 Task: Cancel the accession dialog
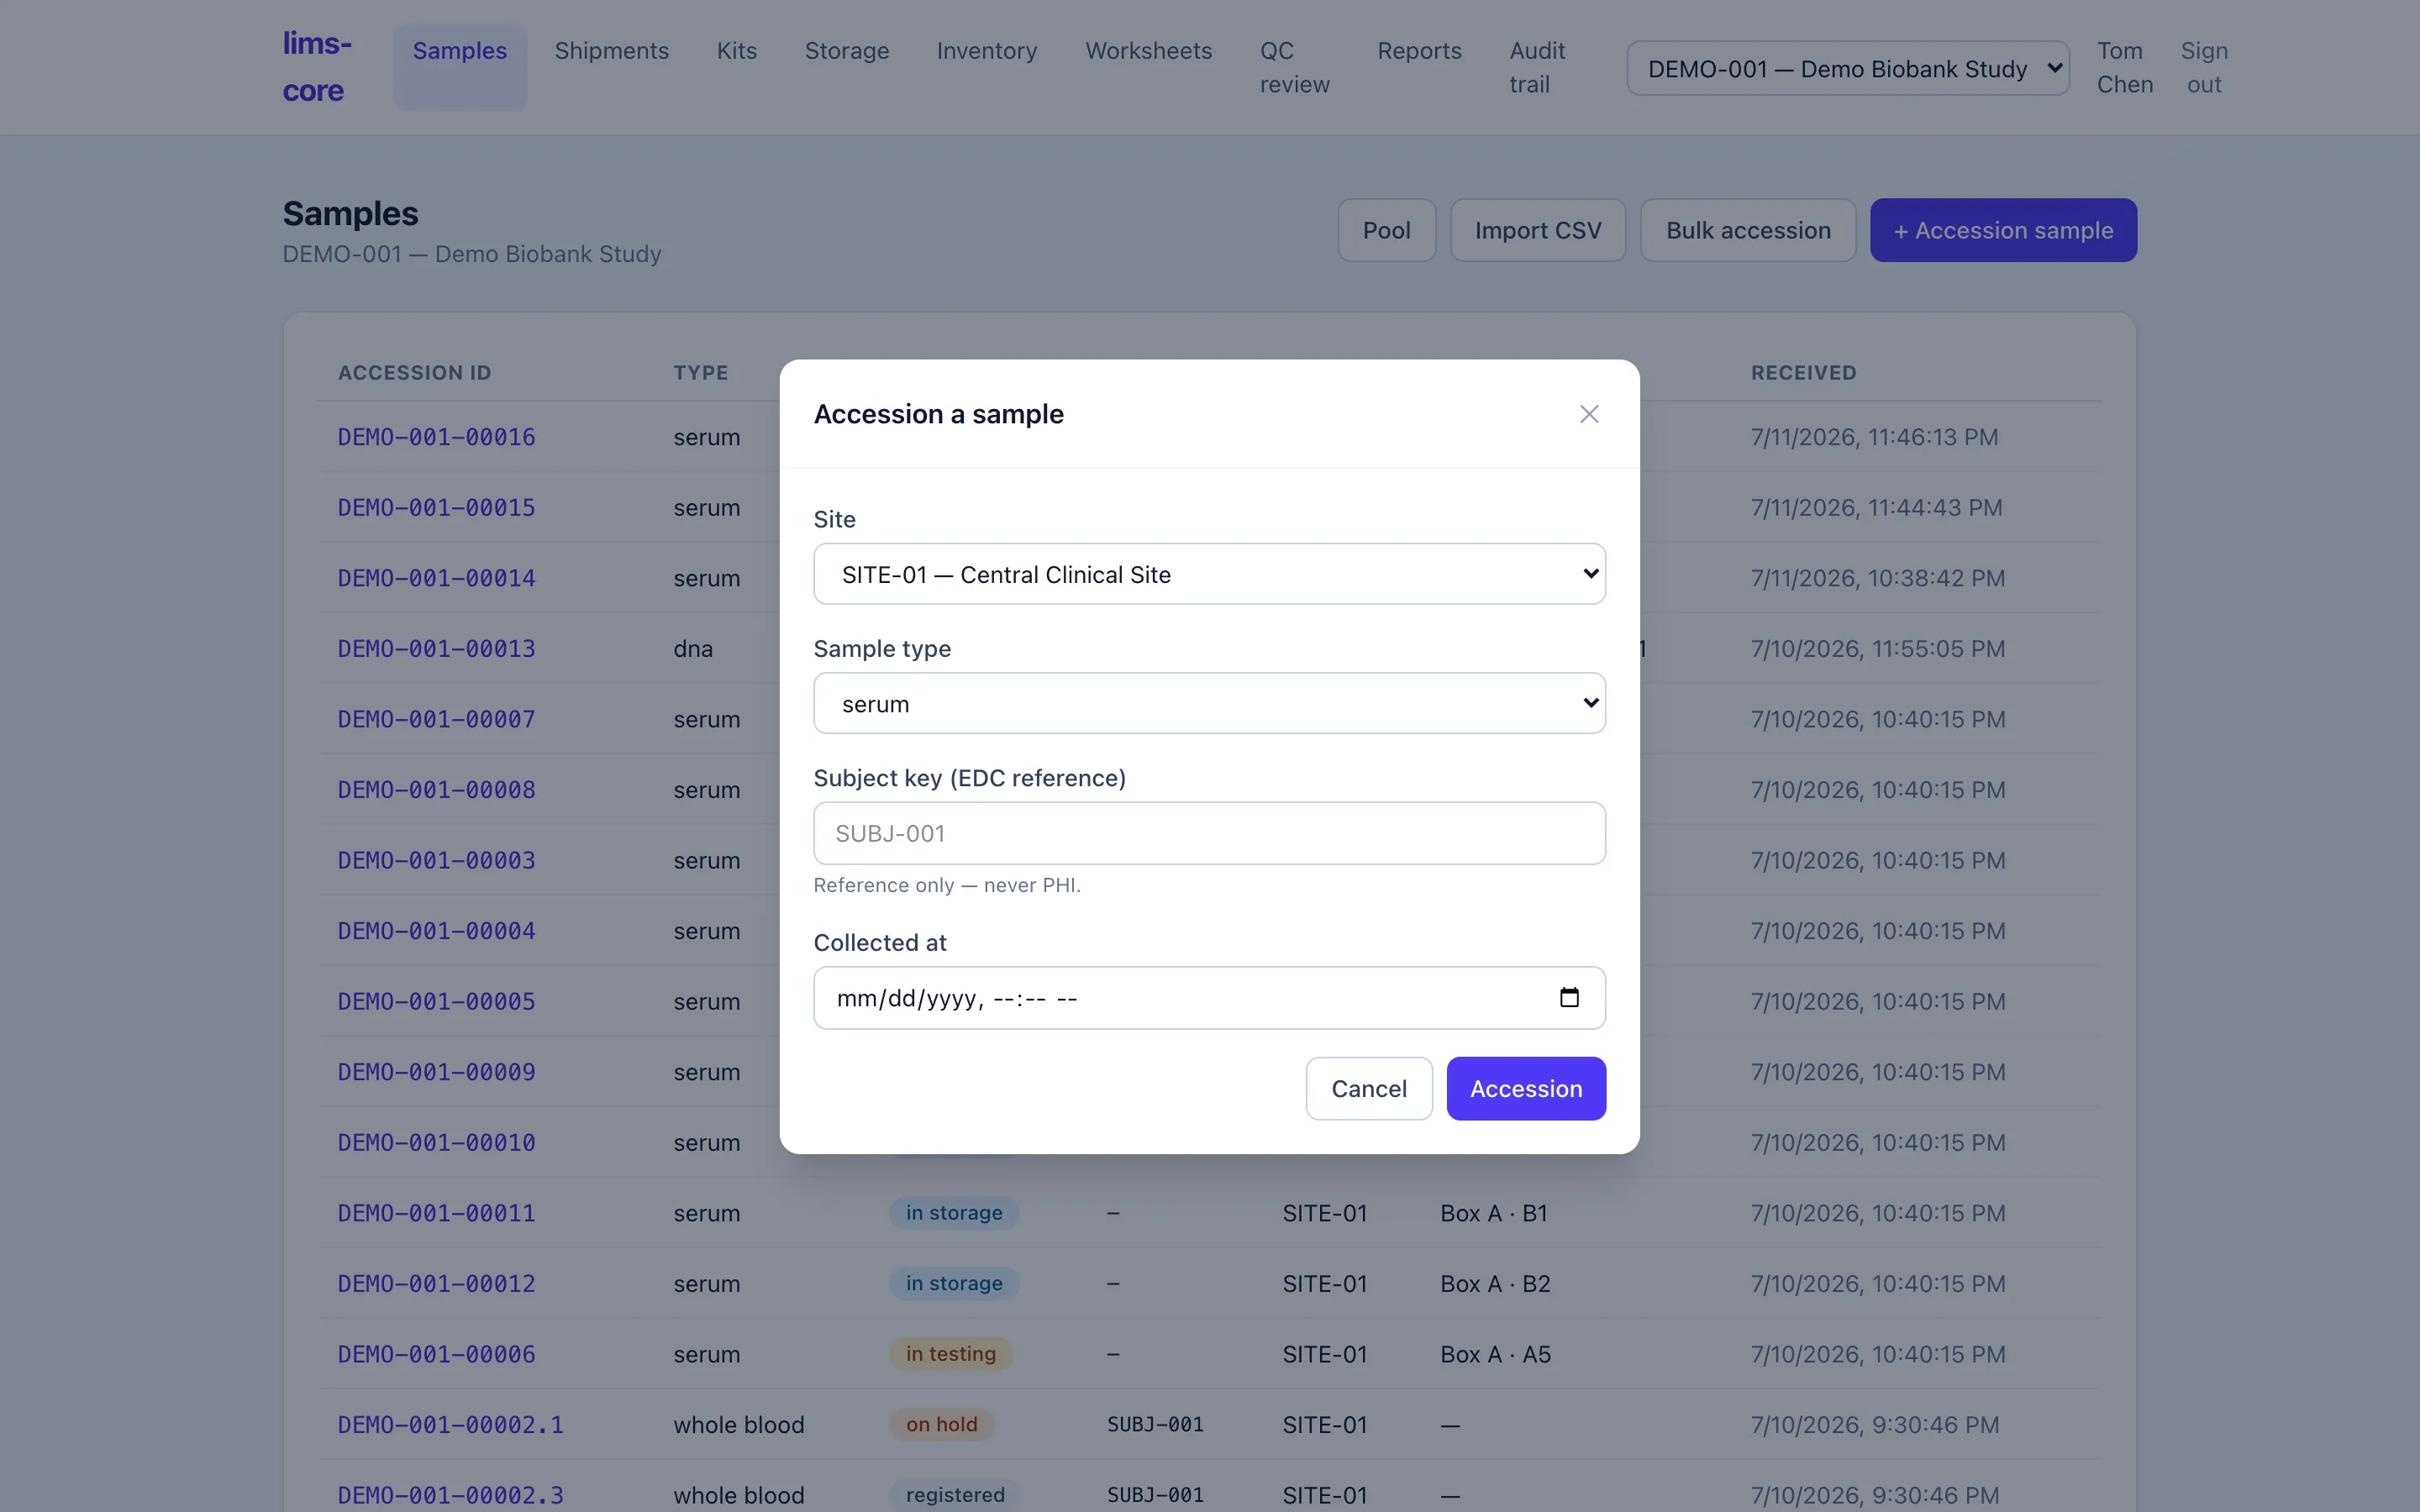(1369, 1088)
